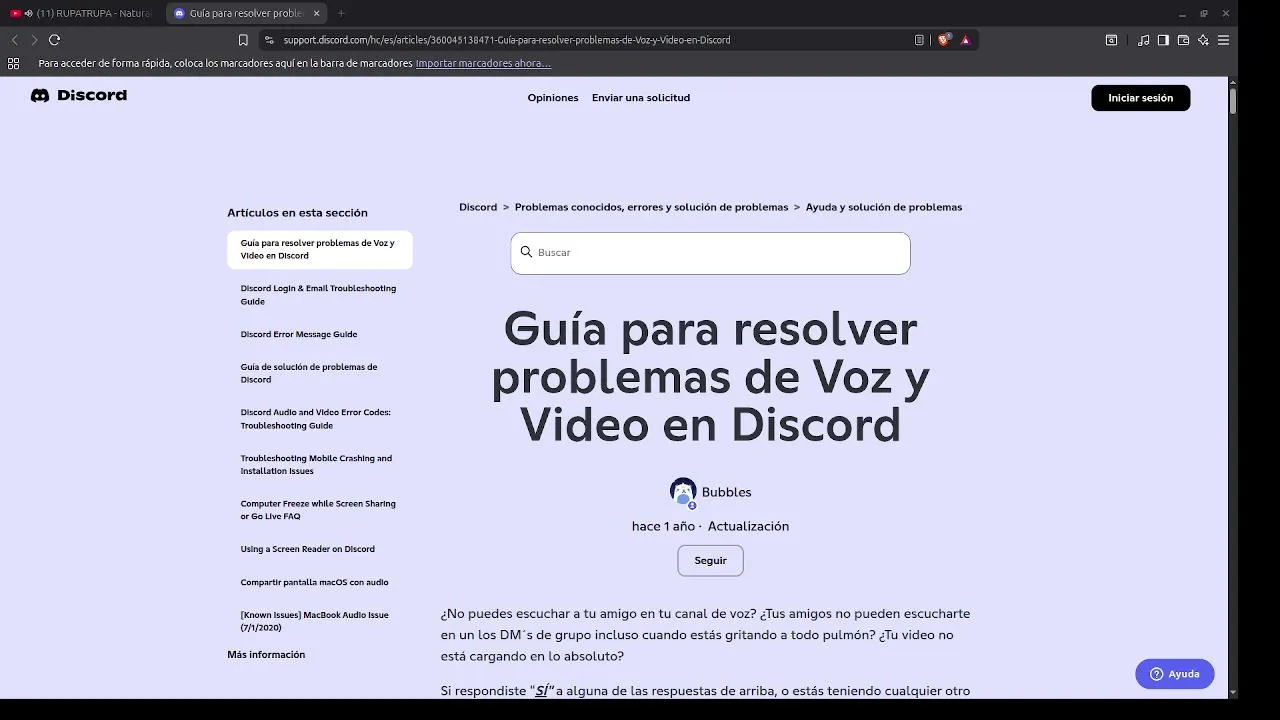This screenshot has height=720, width=1280.
Task: Open Known Issues MacBook Audio Issue article
Action: 315,621
